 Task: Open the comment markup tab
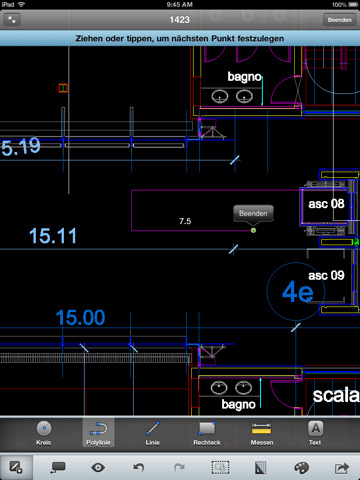click(58, 468)
